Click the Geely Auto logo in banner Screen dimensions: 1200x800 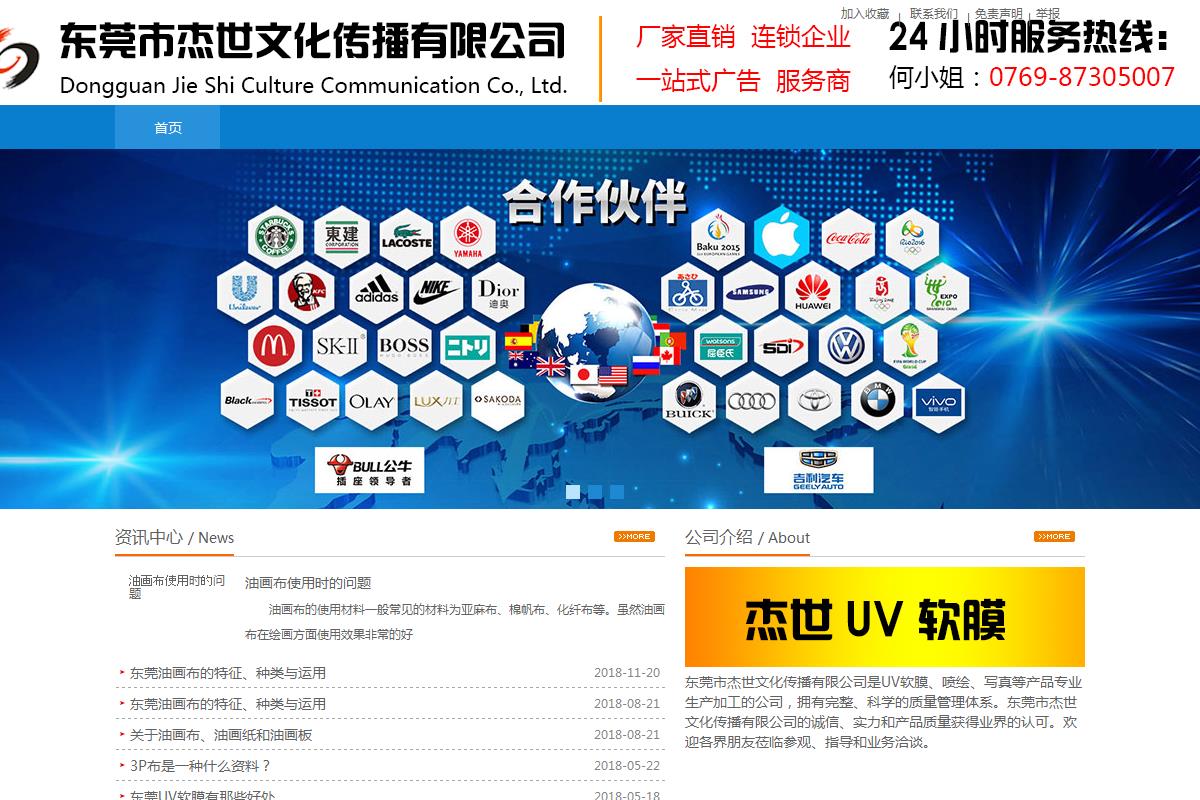819,470
